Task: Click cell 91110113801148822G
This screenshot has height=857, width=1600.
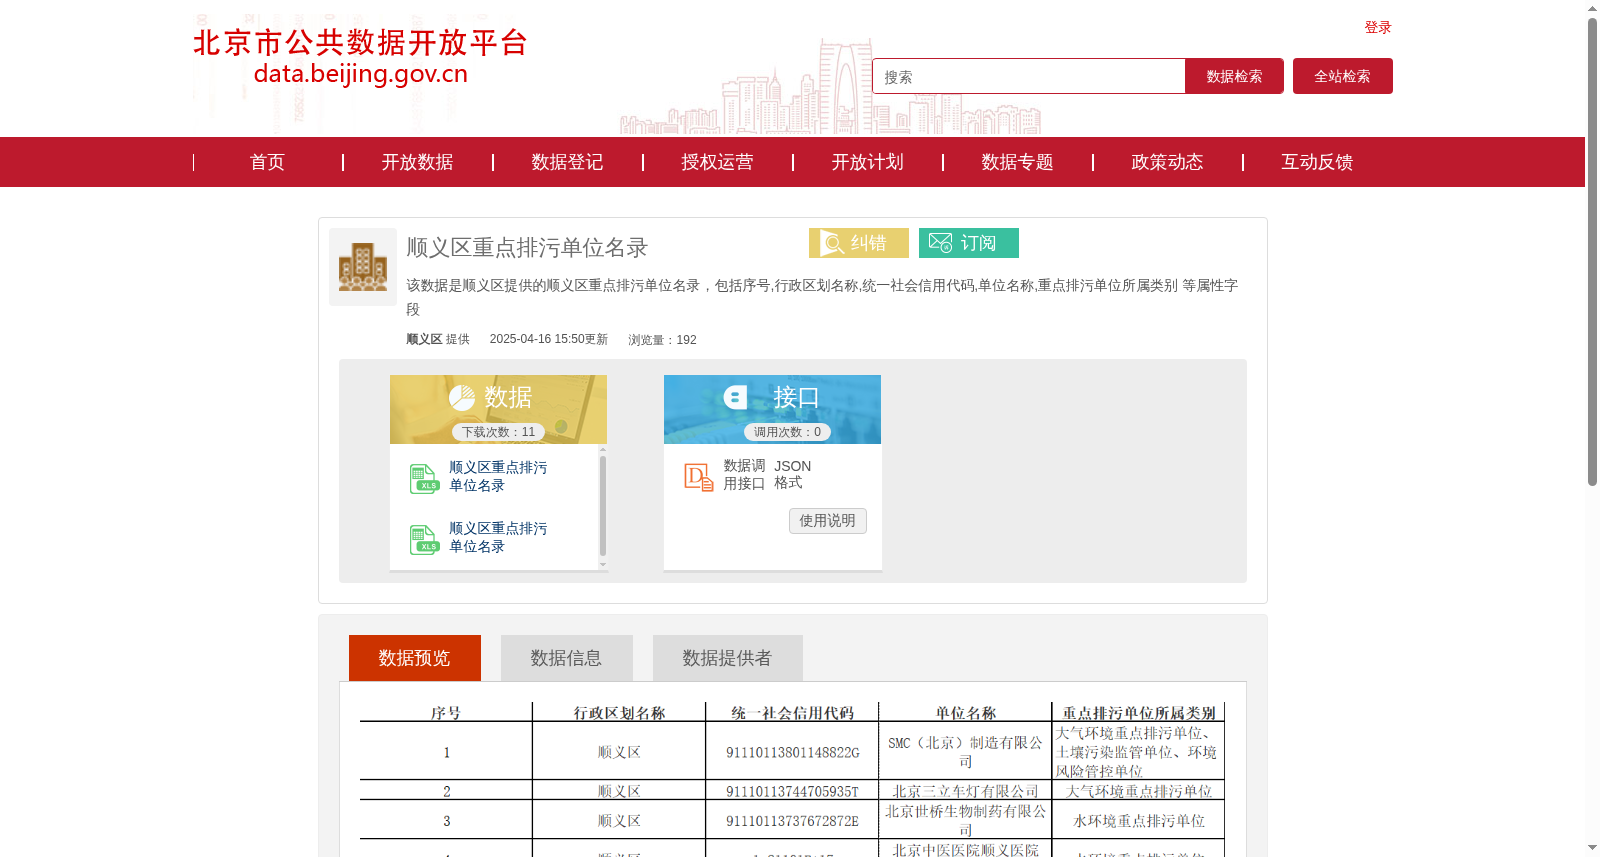Action: coord(792,752)
